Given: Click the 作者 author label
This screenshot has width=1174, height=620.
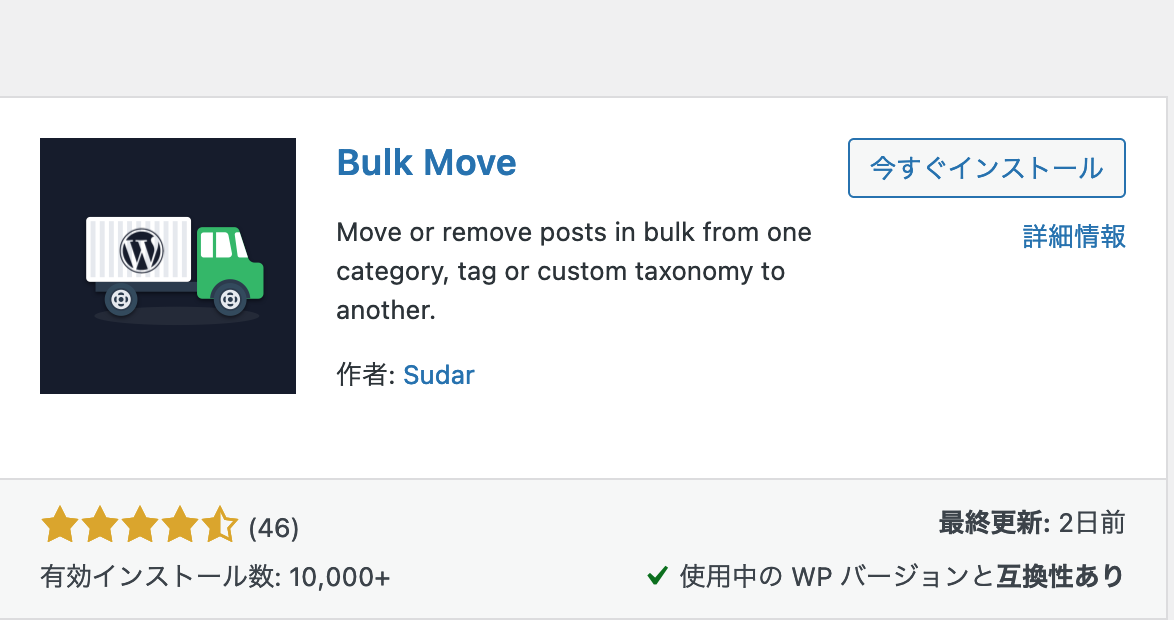Looking at the screenshot, I should click(362, 375).
